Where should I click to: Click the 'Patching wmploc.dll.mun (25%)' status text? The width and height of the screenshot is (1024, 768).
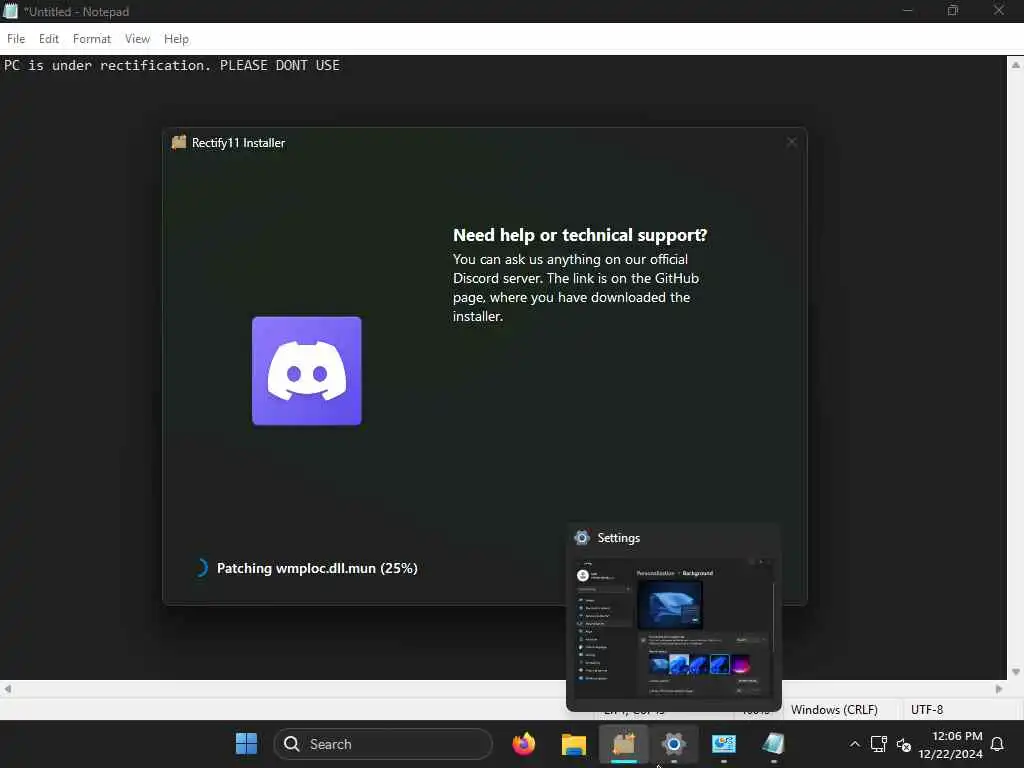(x=317, y=568)
